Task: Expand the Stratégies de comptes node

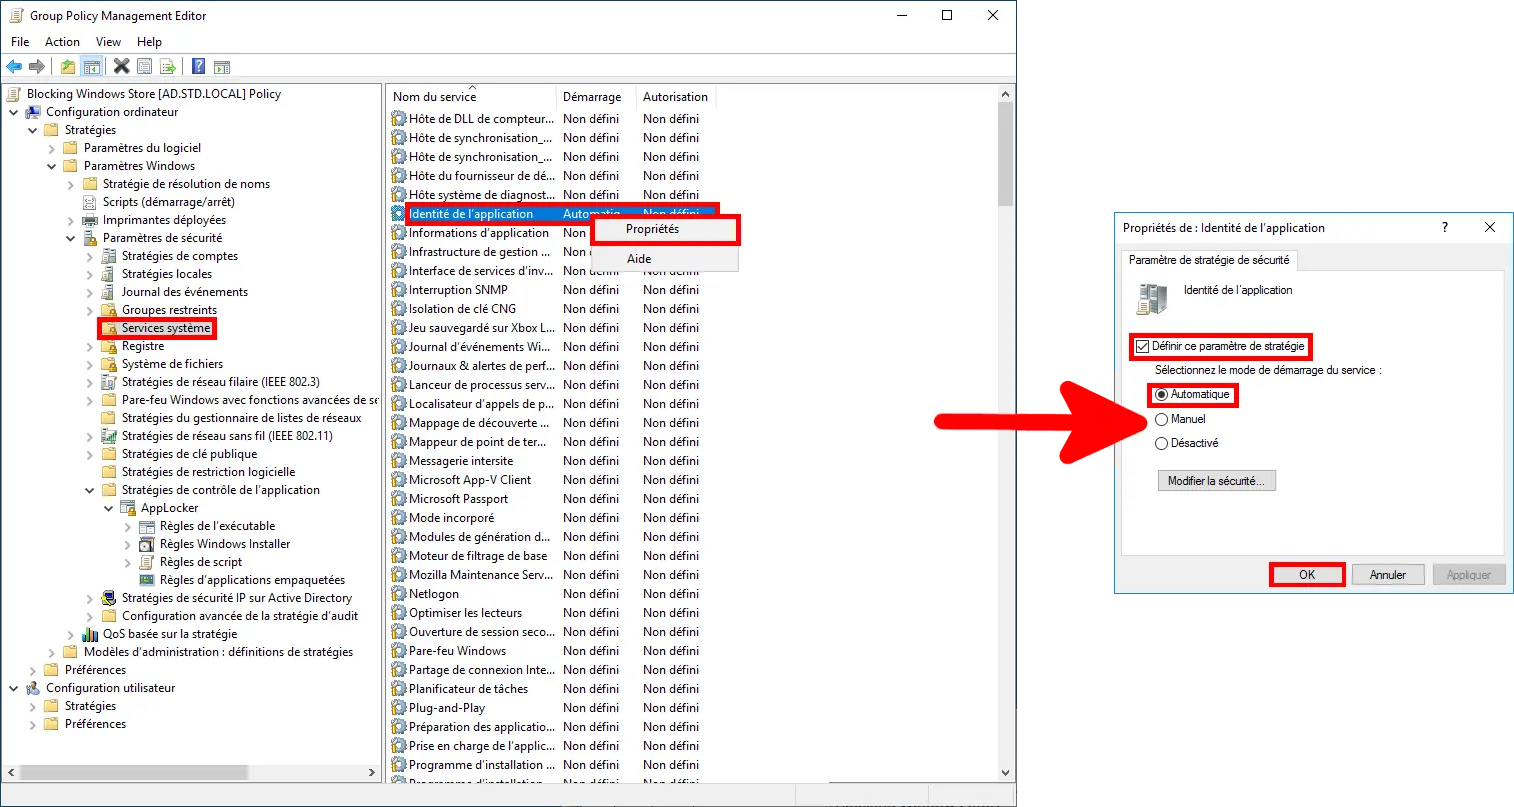Action: (x=90, y=255)
